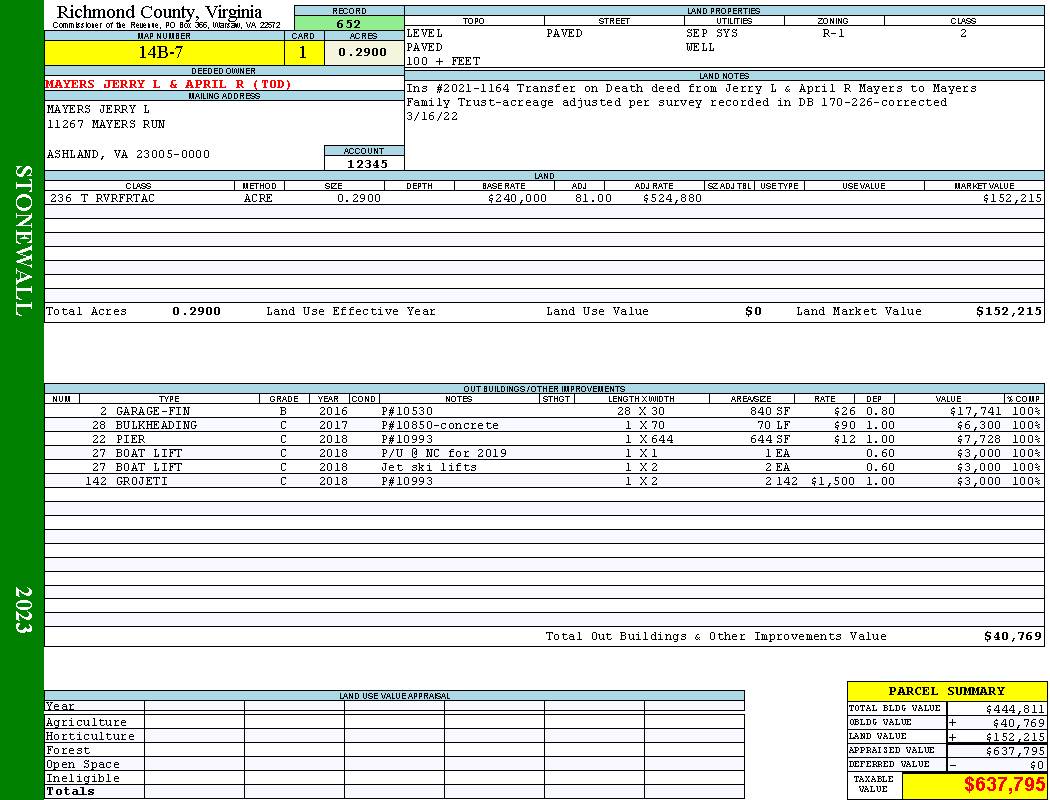Click the GROJETI rate $1,500
Image resolution: width=1050 pixels, height=800 pixels.
[x=833, y=481]
